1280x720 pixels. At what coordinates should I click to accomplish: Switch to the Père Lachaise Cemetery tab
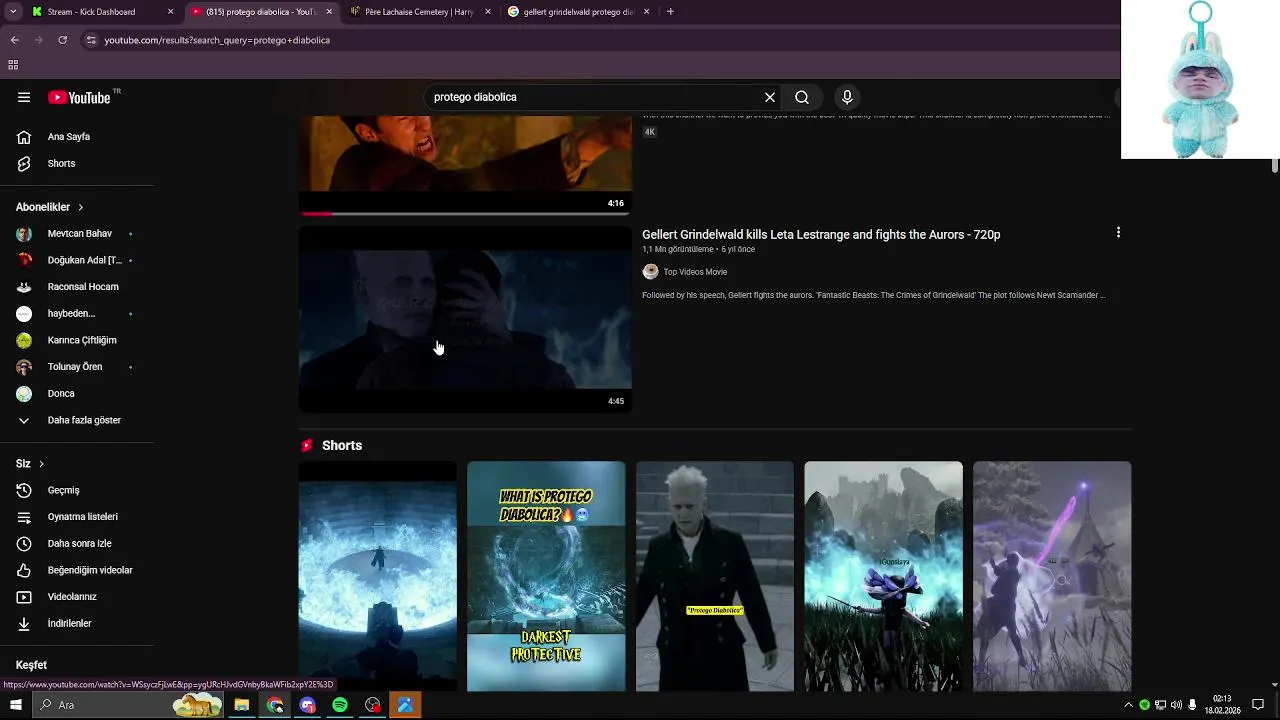tap(419, 12)
